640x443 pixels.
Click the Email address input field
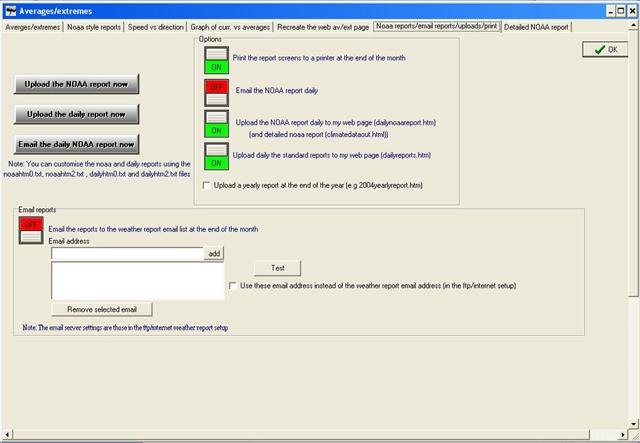point(126,254)
